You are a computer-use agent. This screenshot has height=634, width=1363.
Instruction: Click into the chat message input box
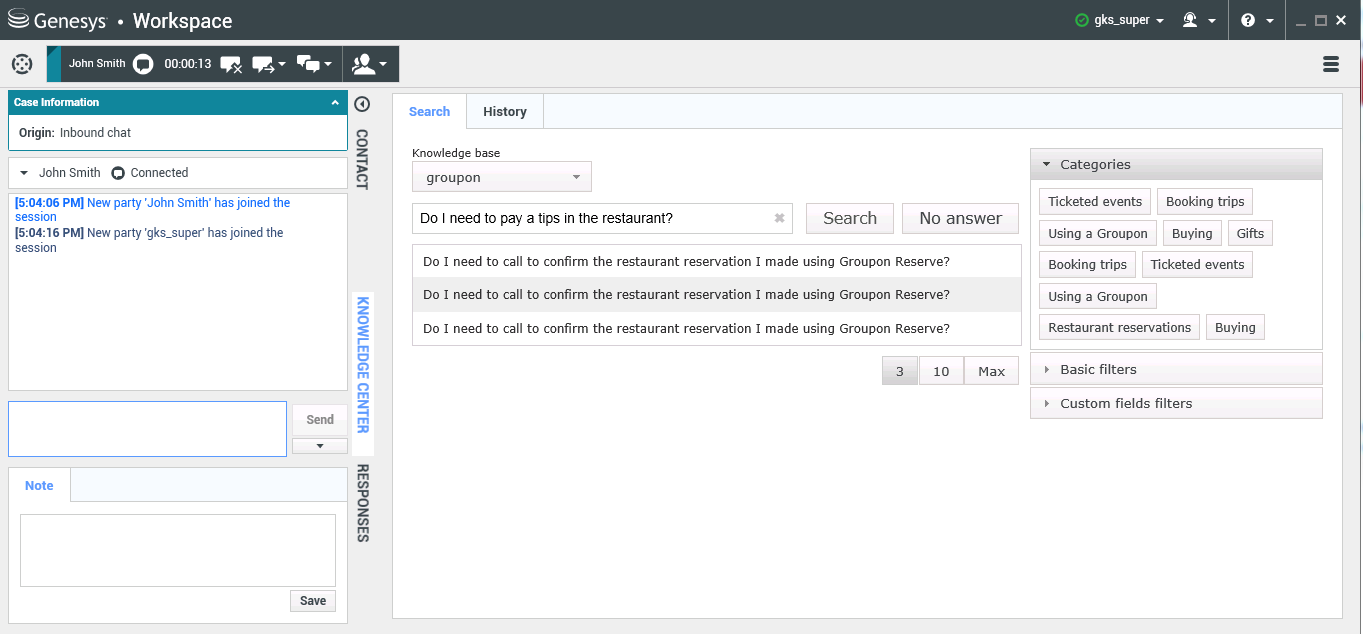click(147, 429)
